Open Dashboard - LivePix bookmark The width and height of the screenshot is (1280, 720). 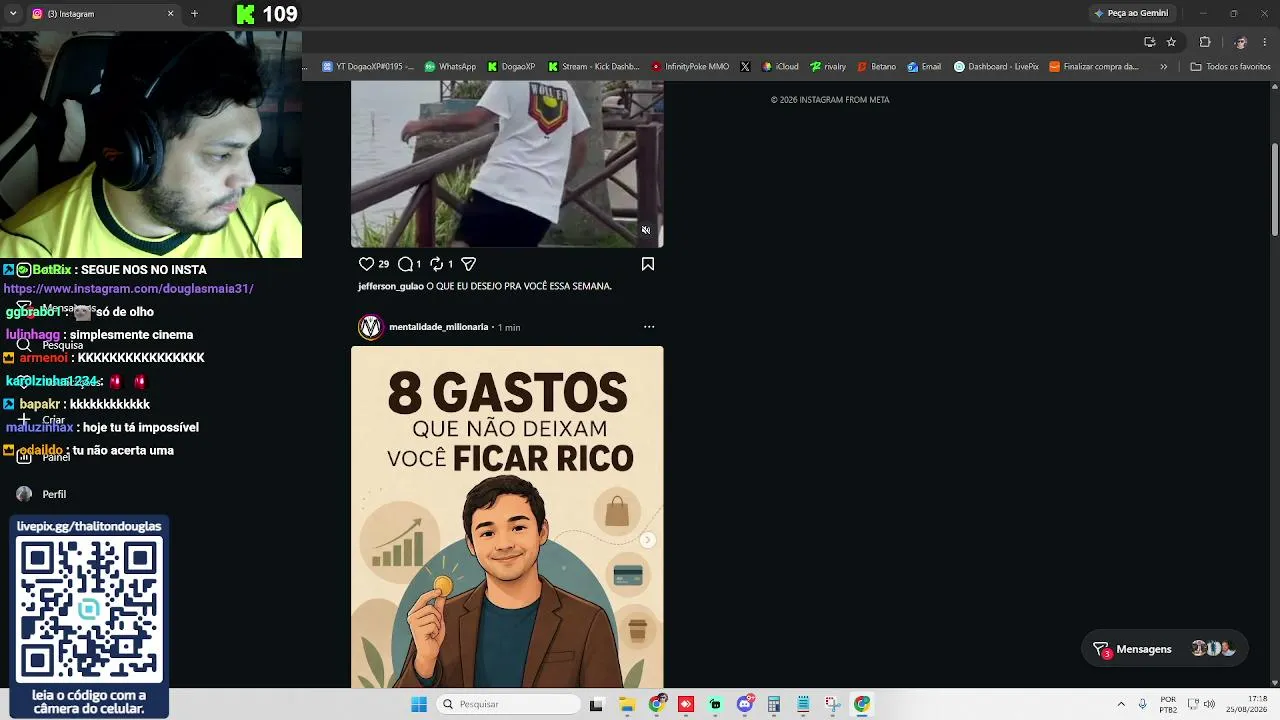pyautogui.click(x=996, y=67)
